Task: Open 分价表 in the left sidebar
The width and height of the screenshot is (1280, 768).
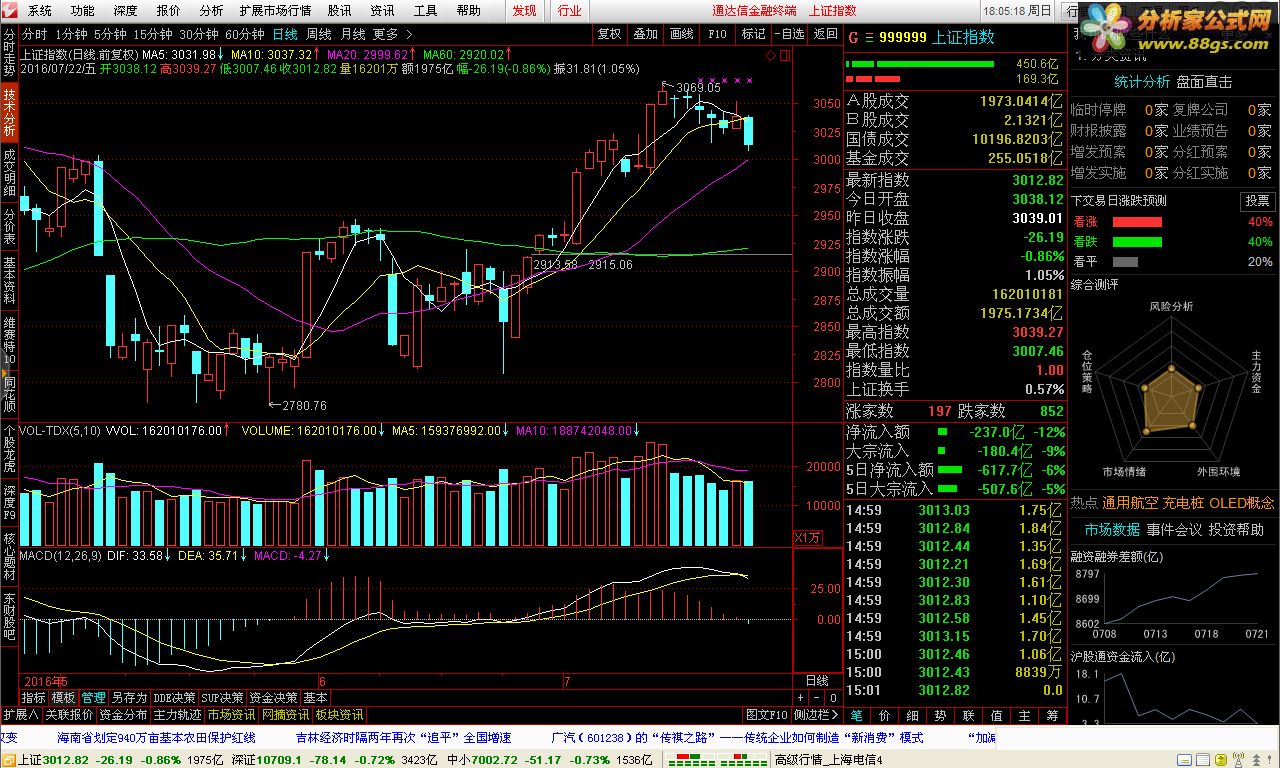Action: 9,227
